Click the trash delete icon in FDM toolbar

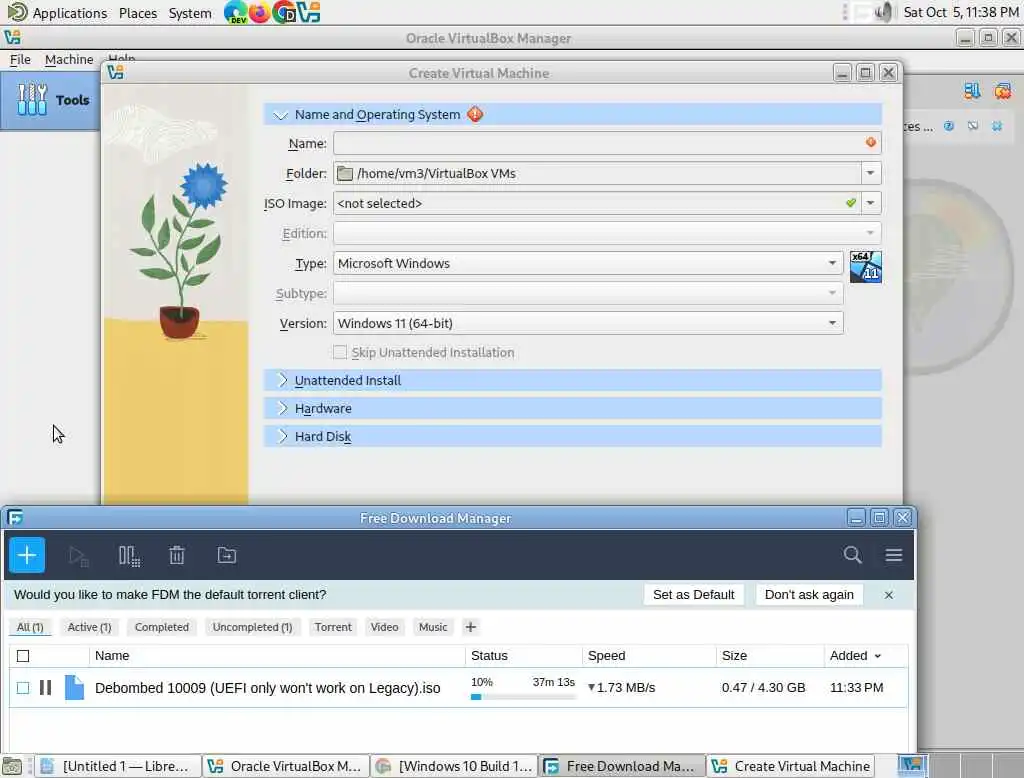[177, 556]
